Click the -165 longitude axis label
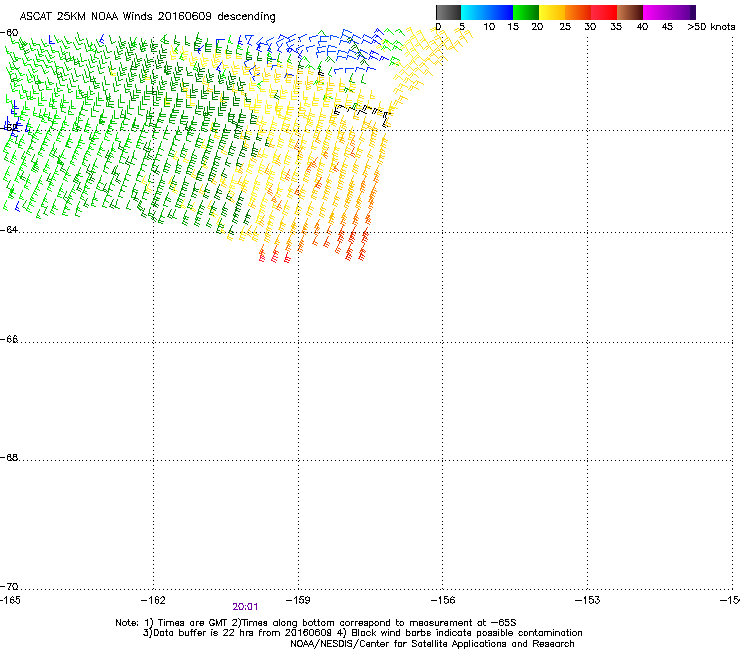 (x=10, y=600)
